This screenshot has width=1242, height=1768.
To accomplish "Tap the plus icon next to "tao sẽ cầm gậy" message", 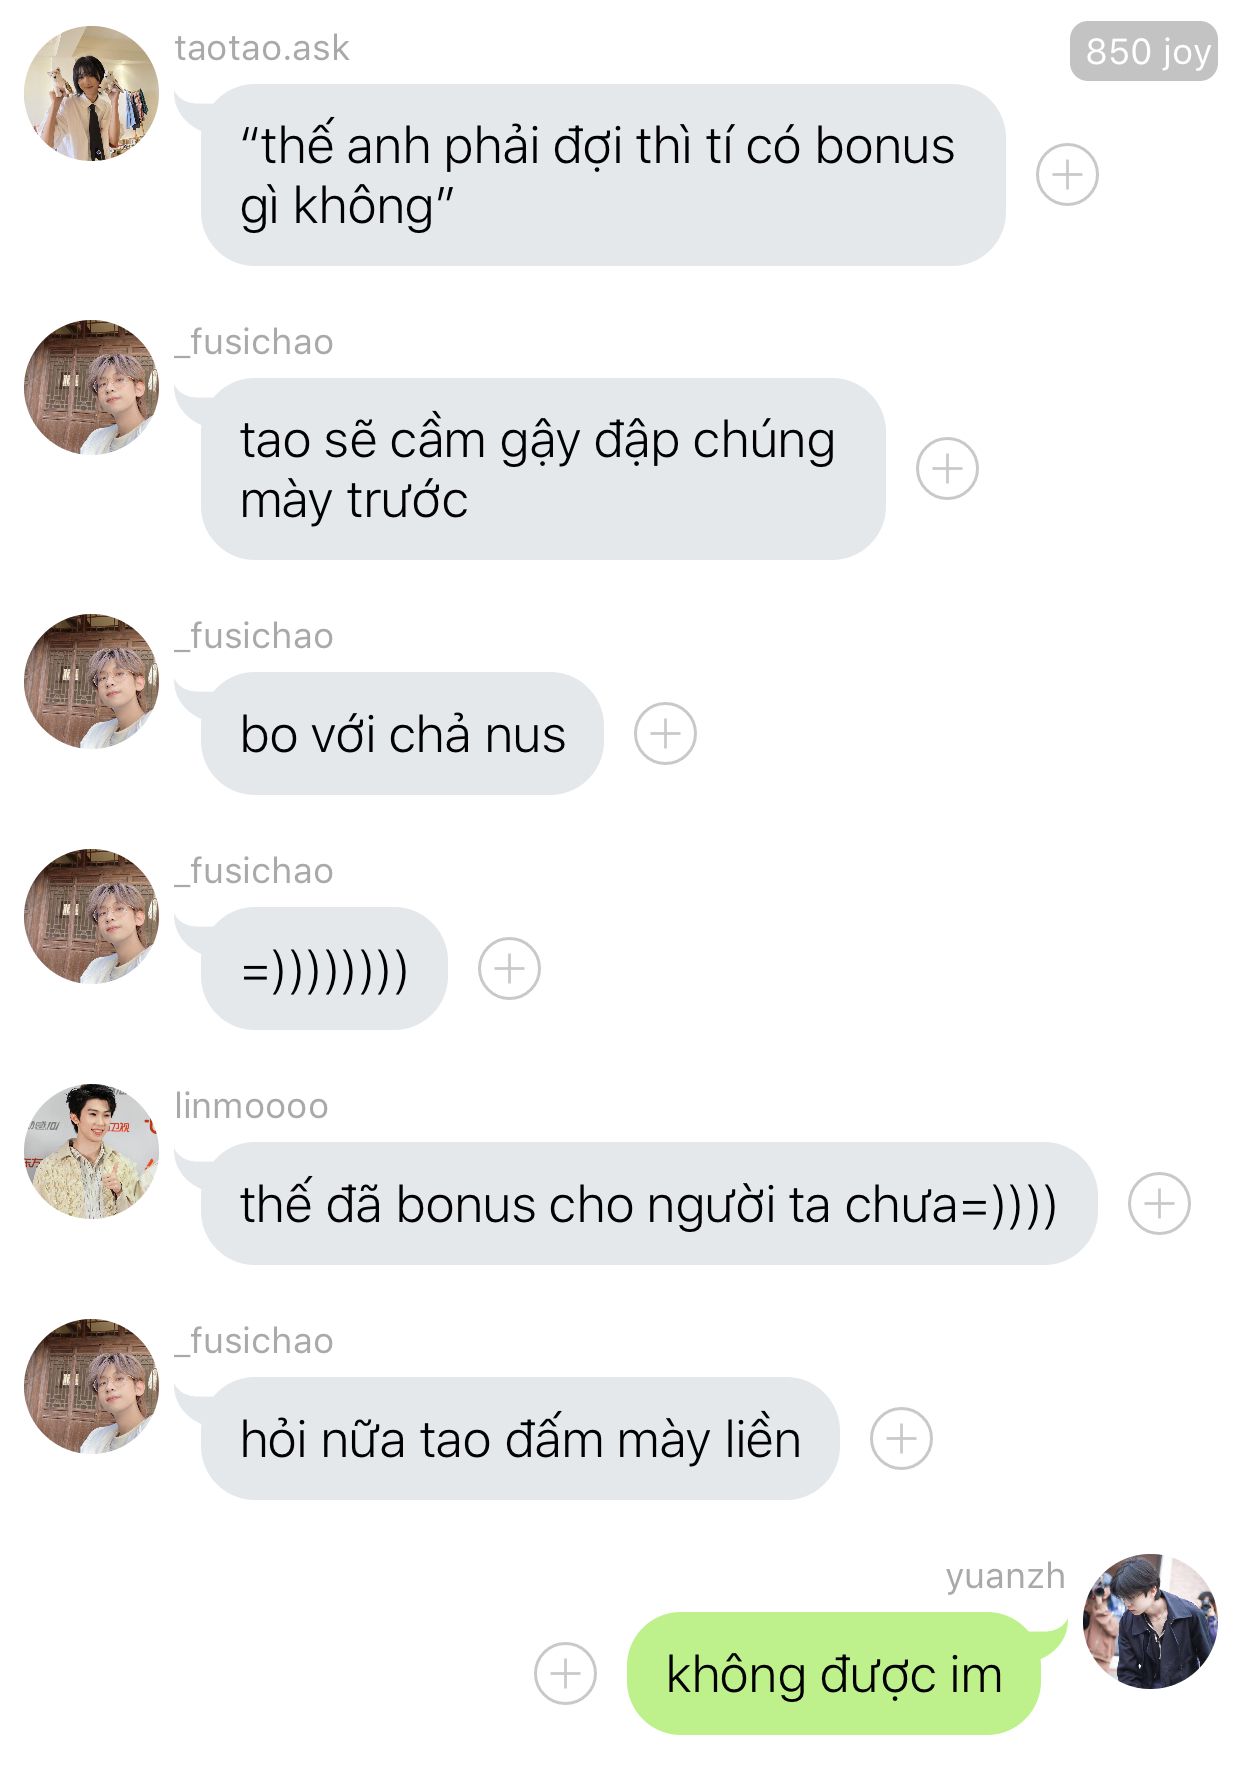I will click(947, 469).
